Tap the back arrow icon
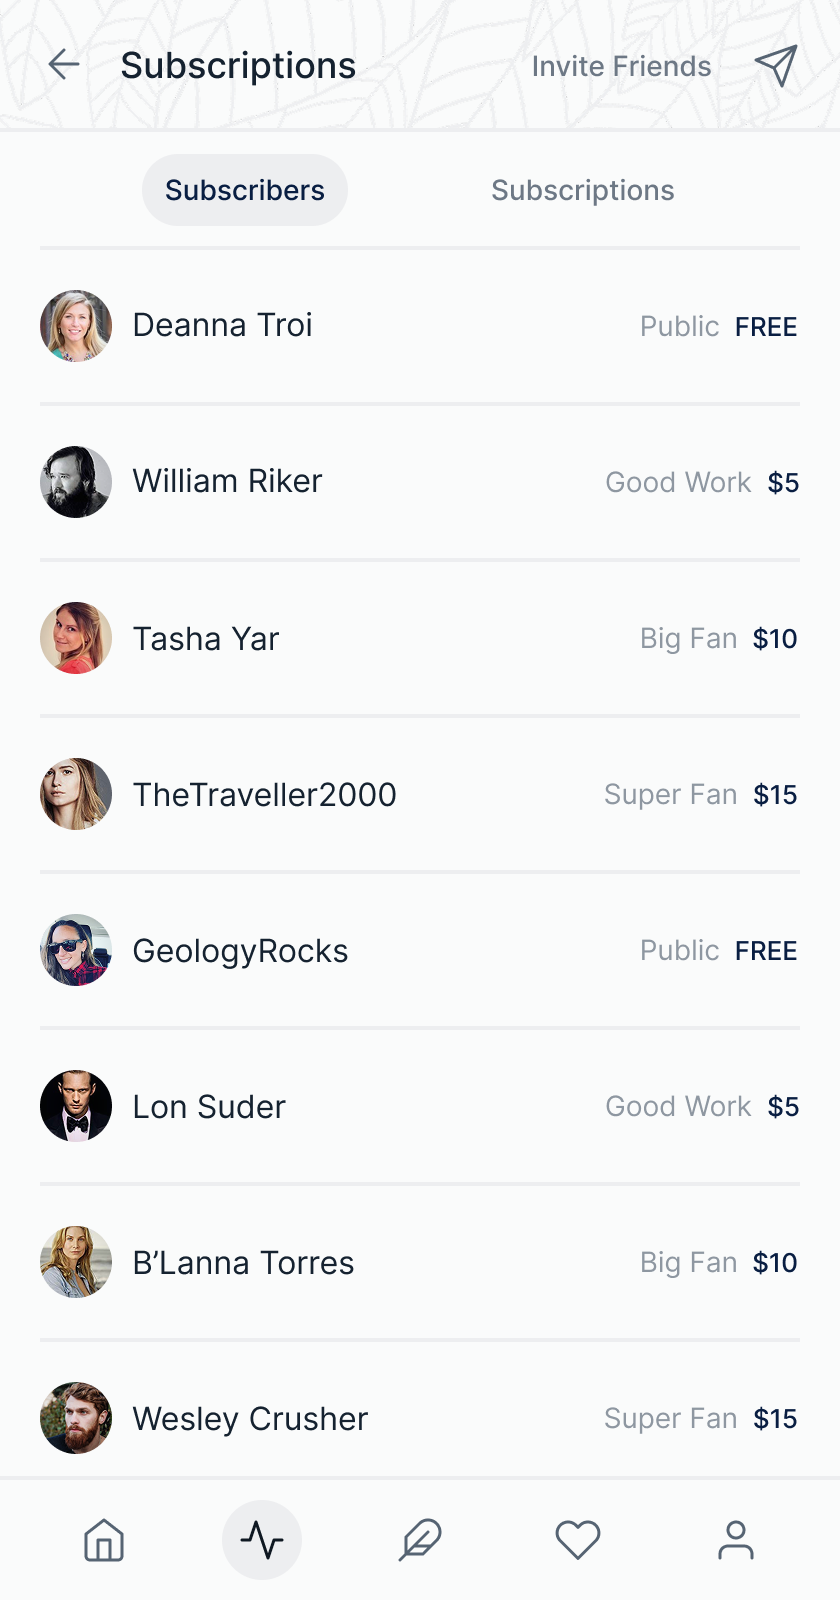 [64, 65]
